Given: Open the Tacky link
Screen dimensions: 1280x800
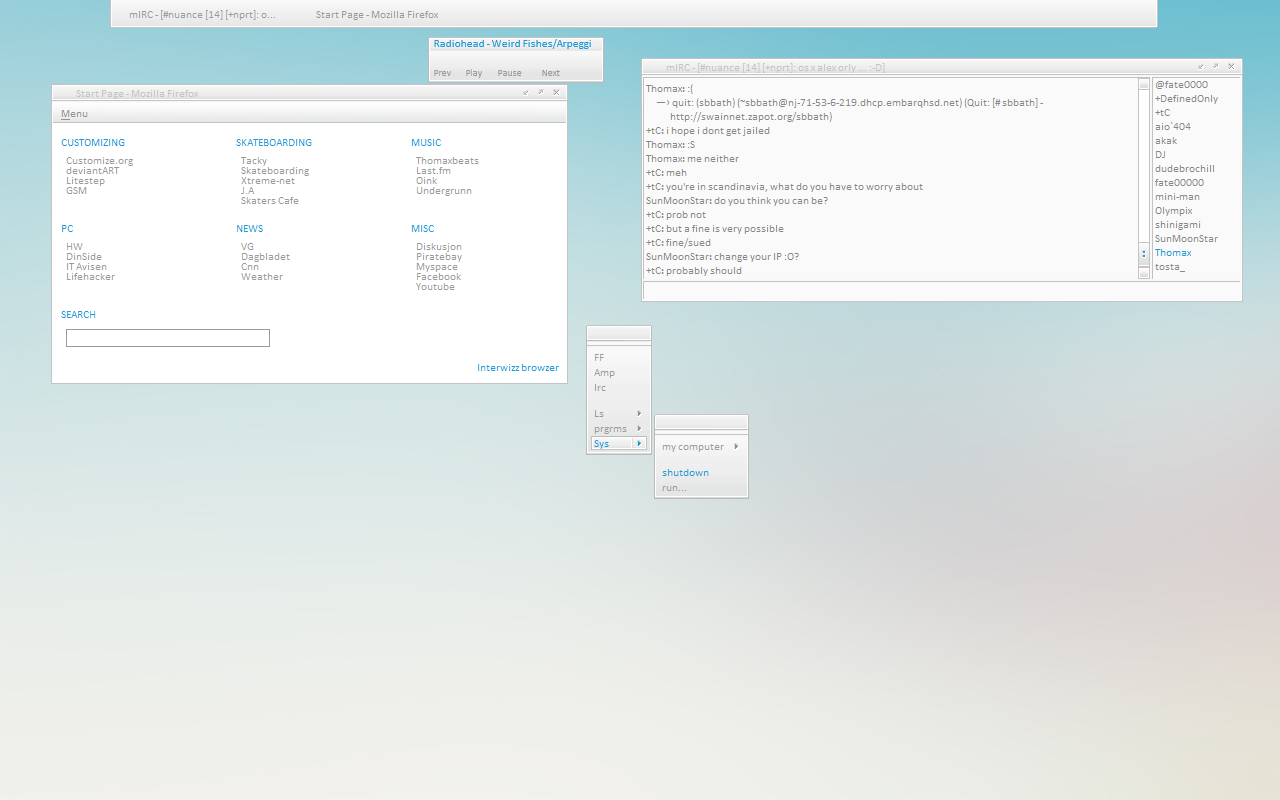Looking at the screenshot, I should (254, 161).
